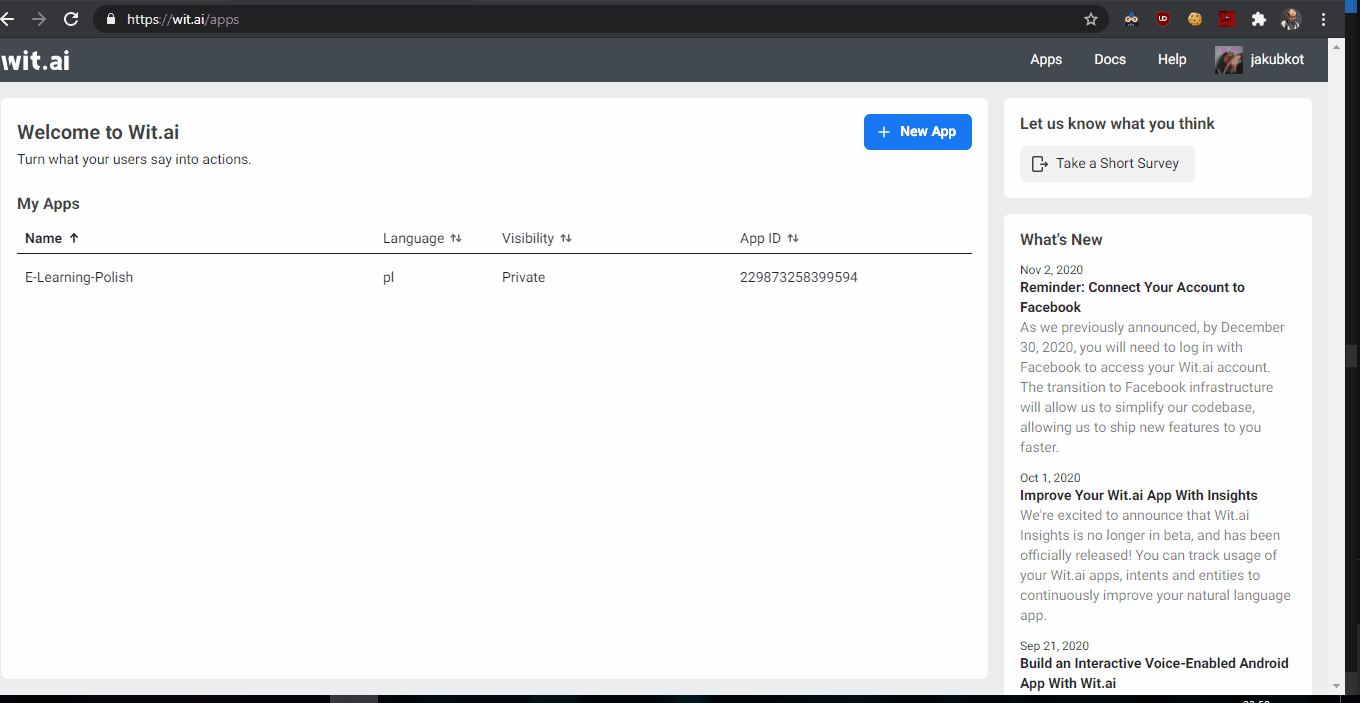Open the E-Learning-Polish app
The width and height of the screenshot is (1360, 703).
pos(79,277)
